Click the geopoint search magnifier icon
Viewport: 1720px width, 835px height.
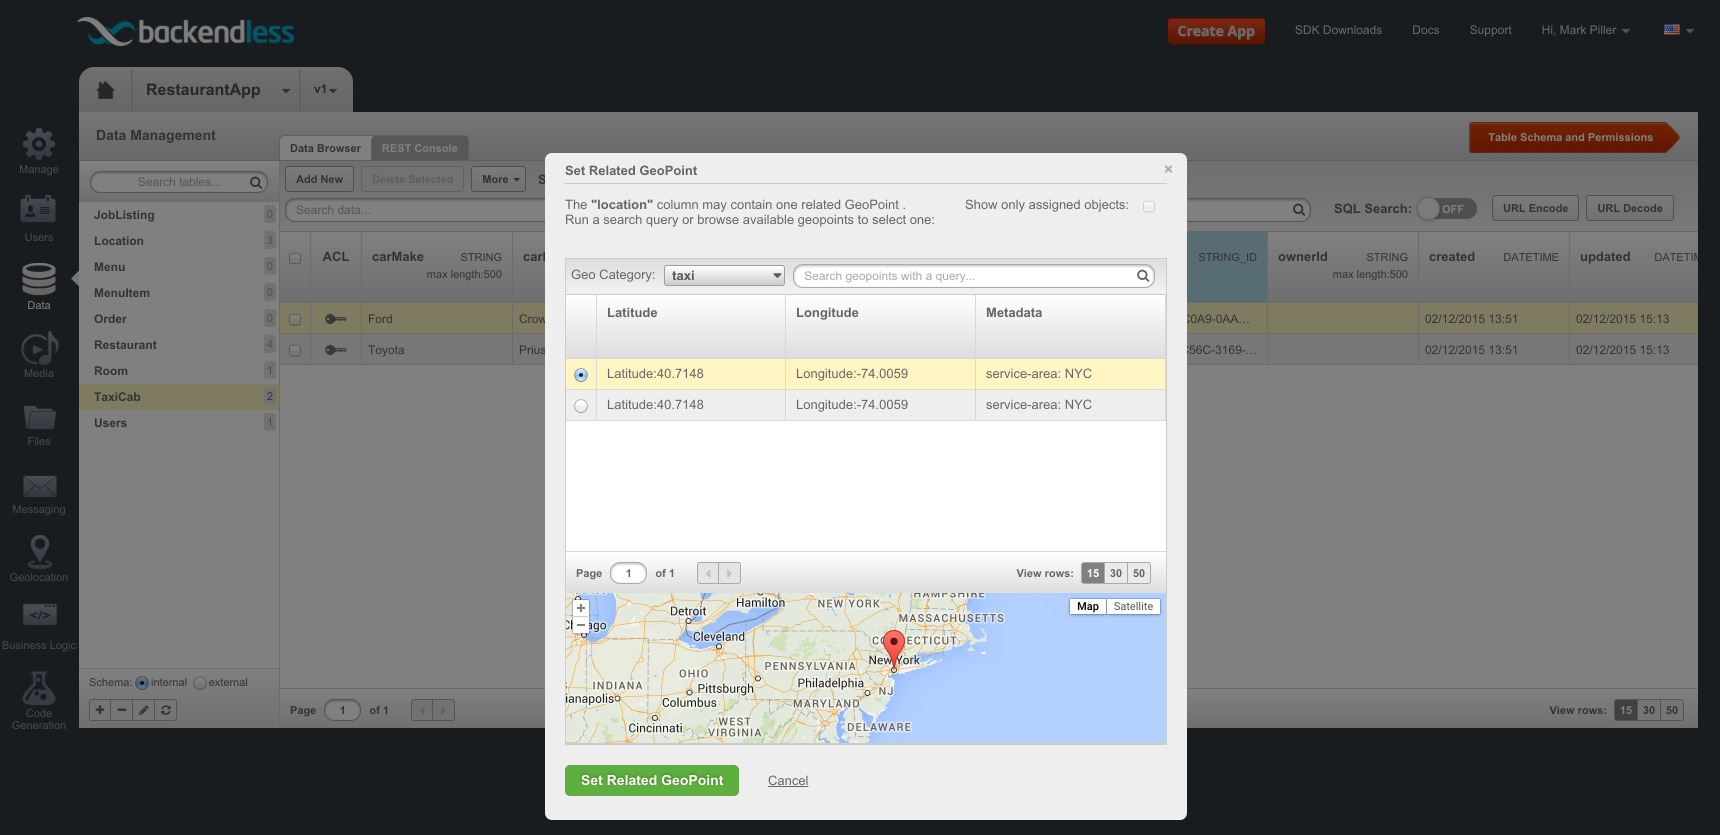point(1142,276)
